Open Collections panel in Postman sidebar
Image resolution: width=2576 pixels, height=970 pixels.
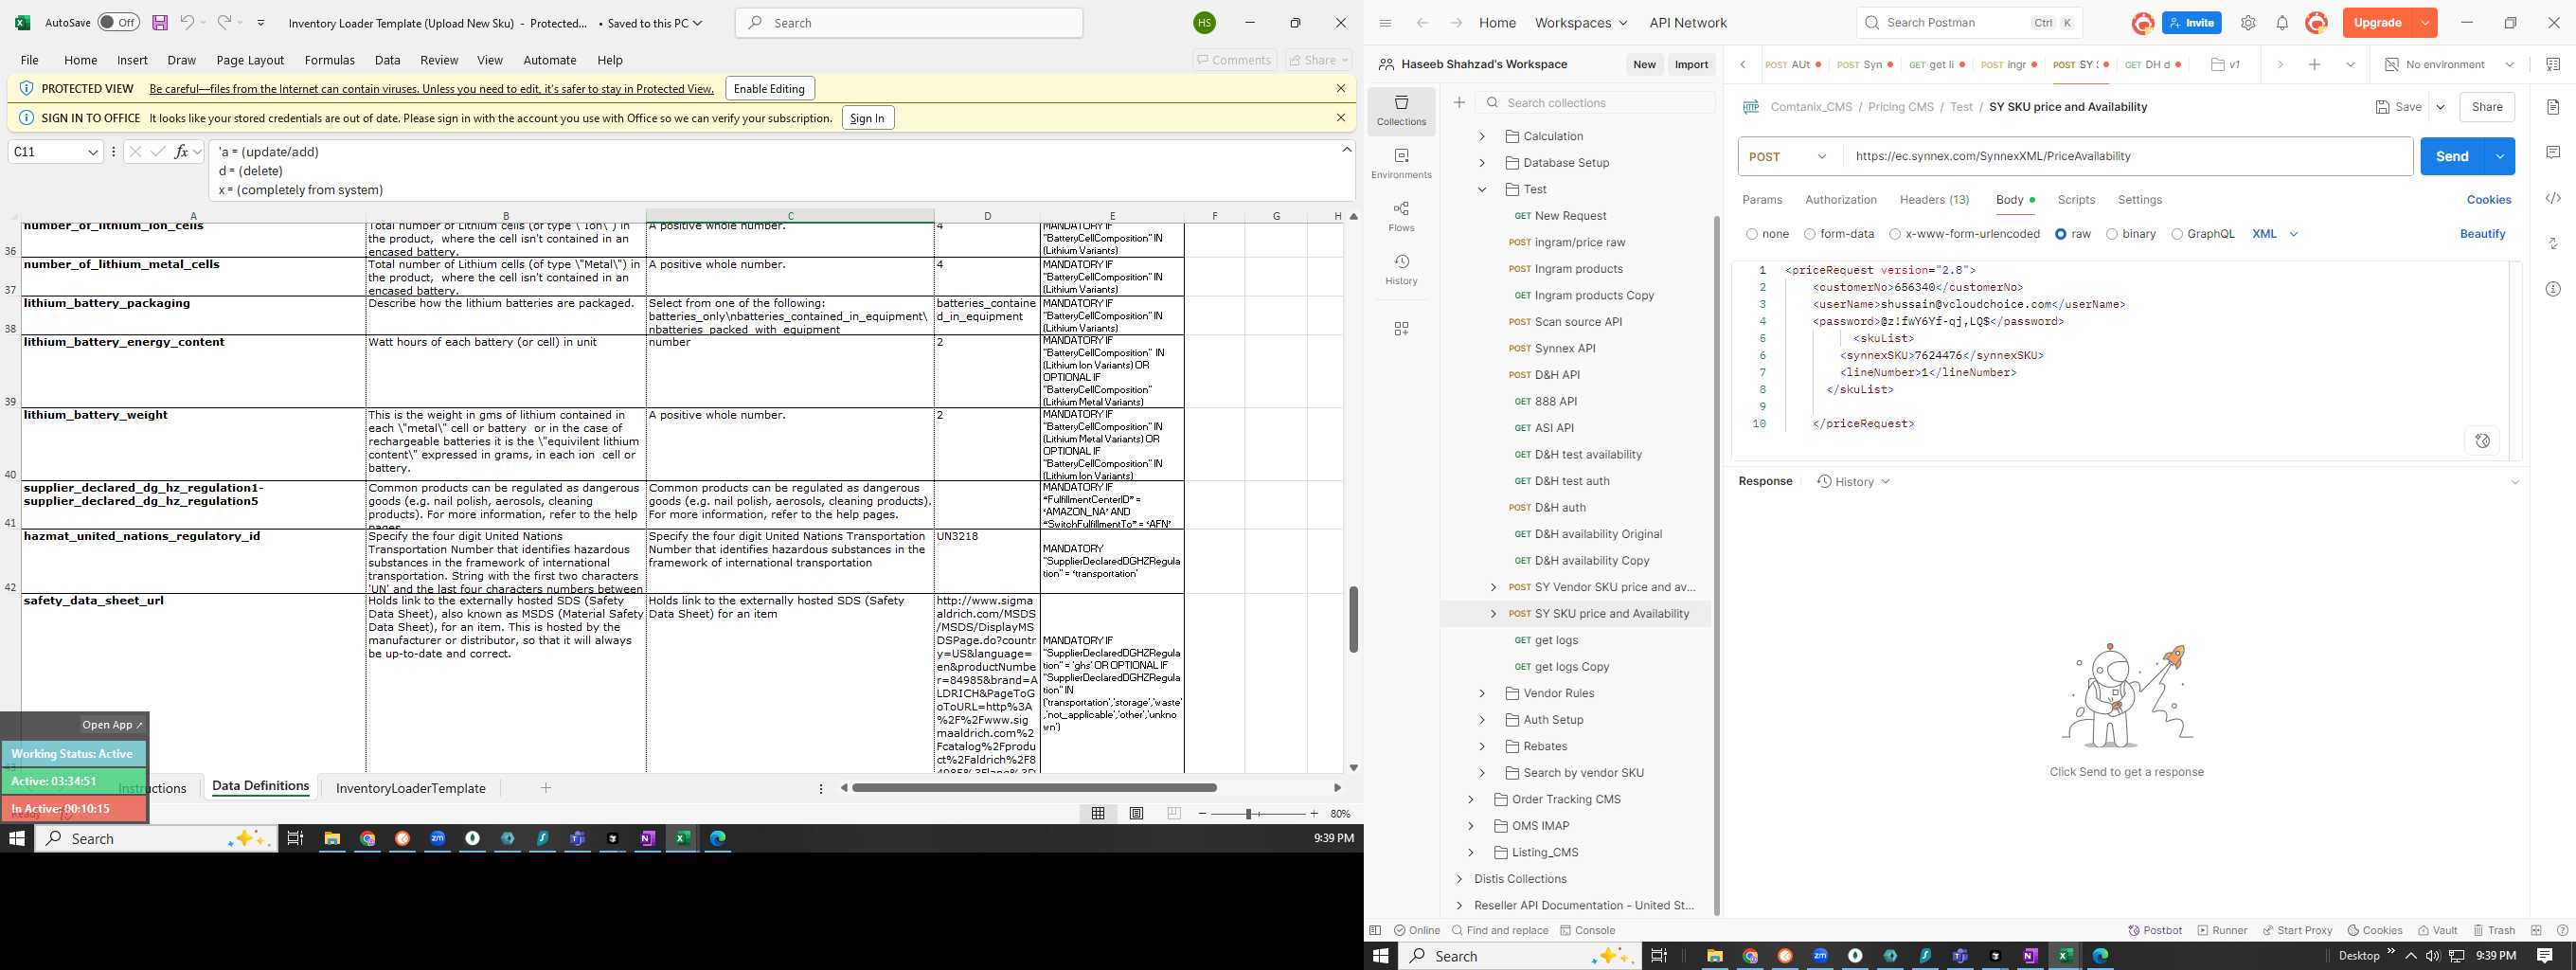[1401, 111]
